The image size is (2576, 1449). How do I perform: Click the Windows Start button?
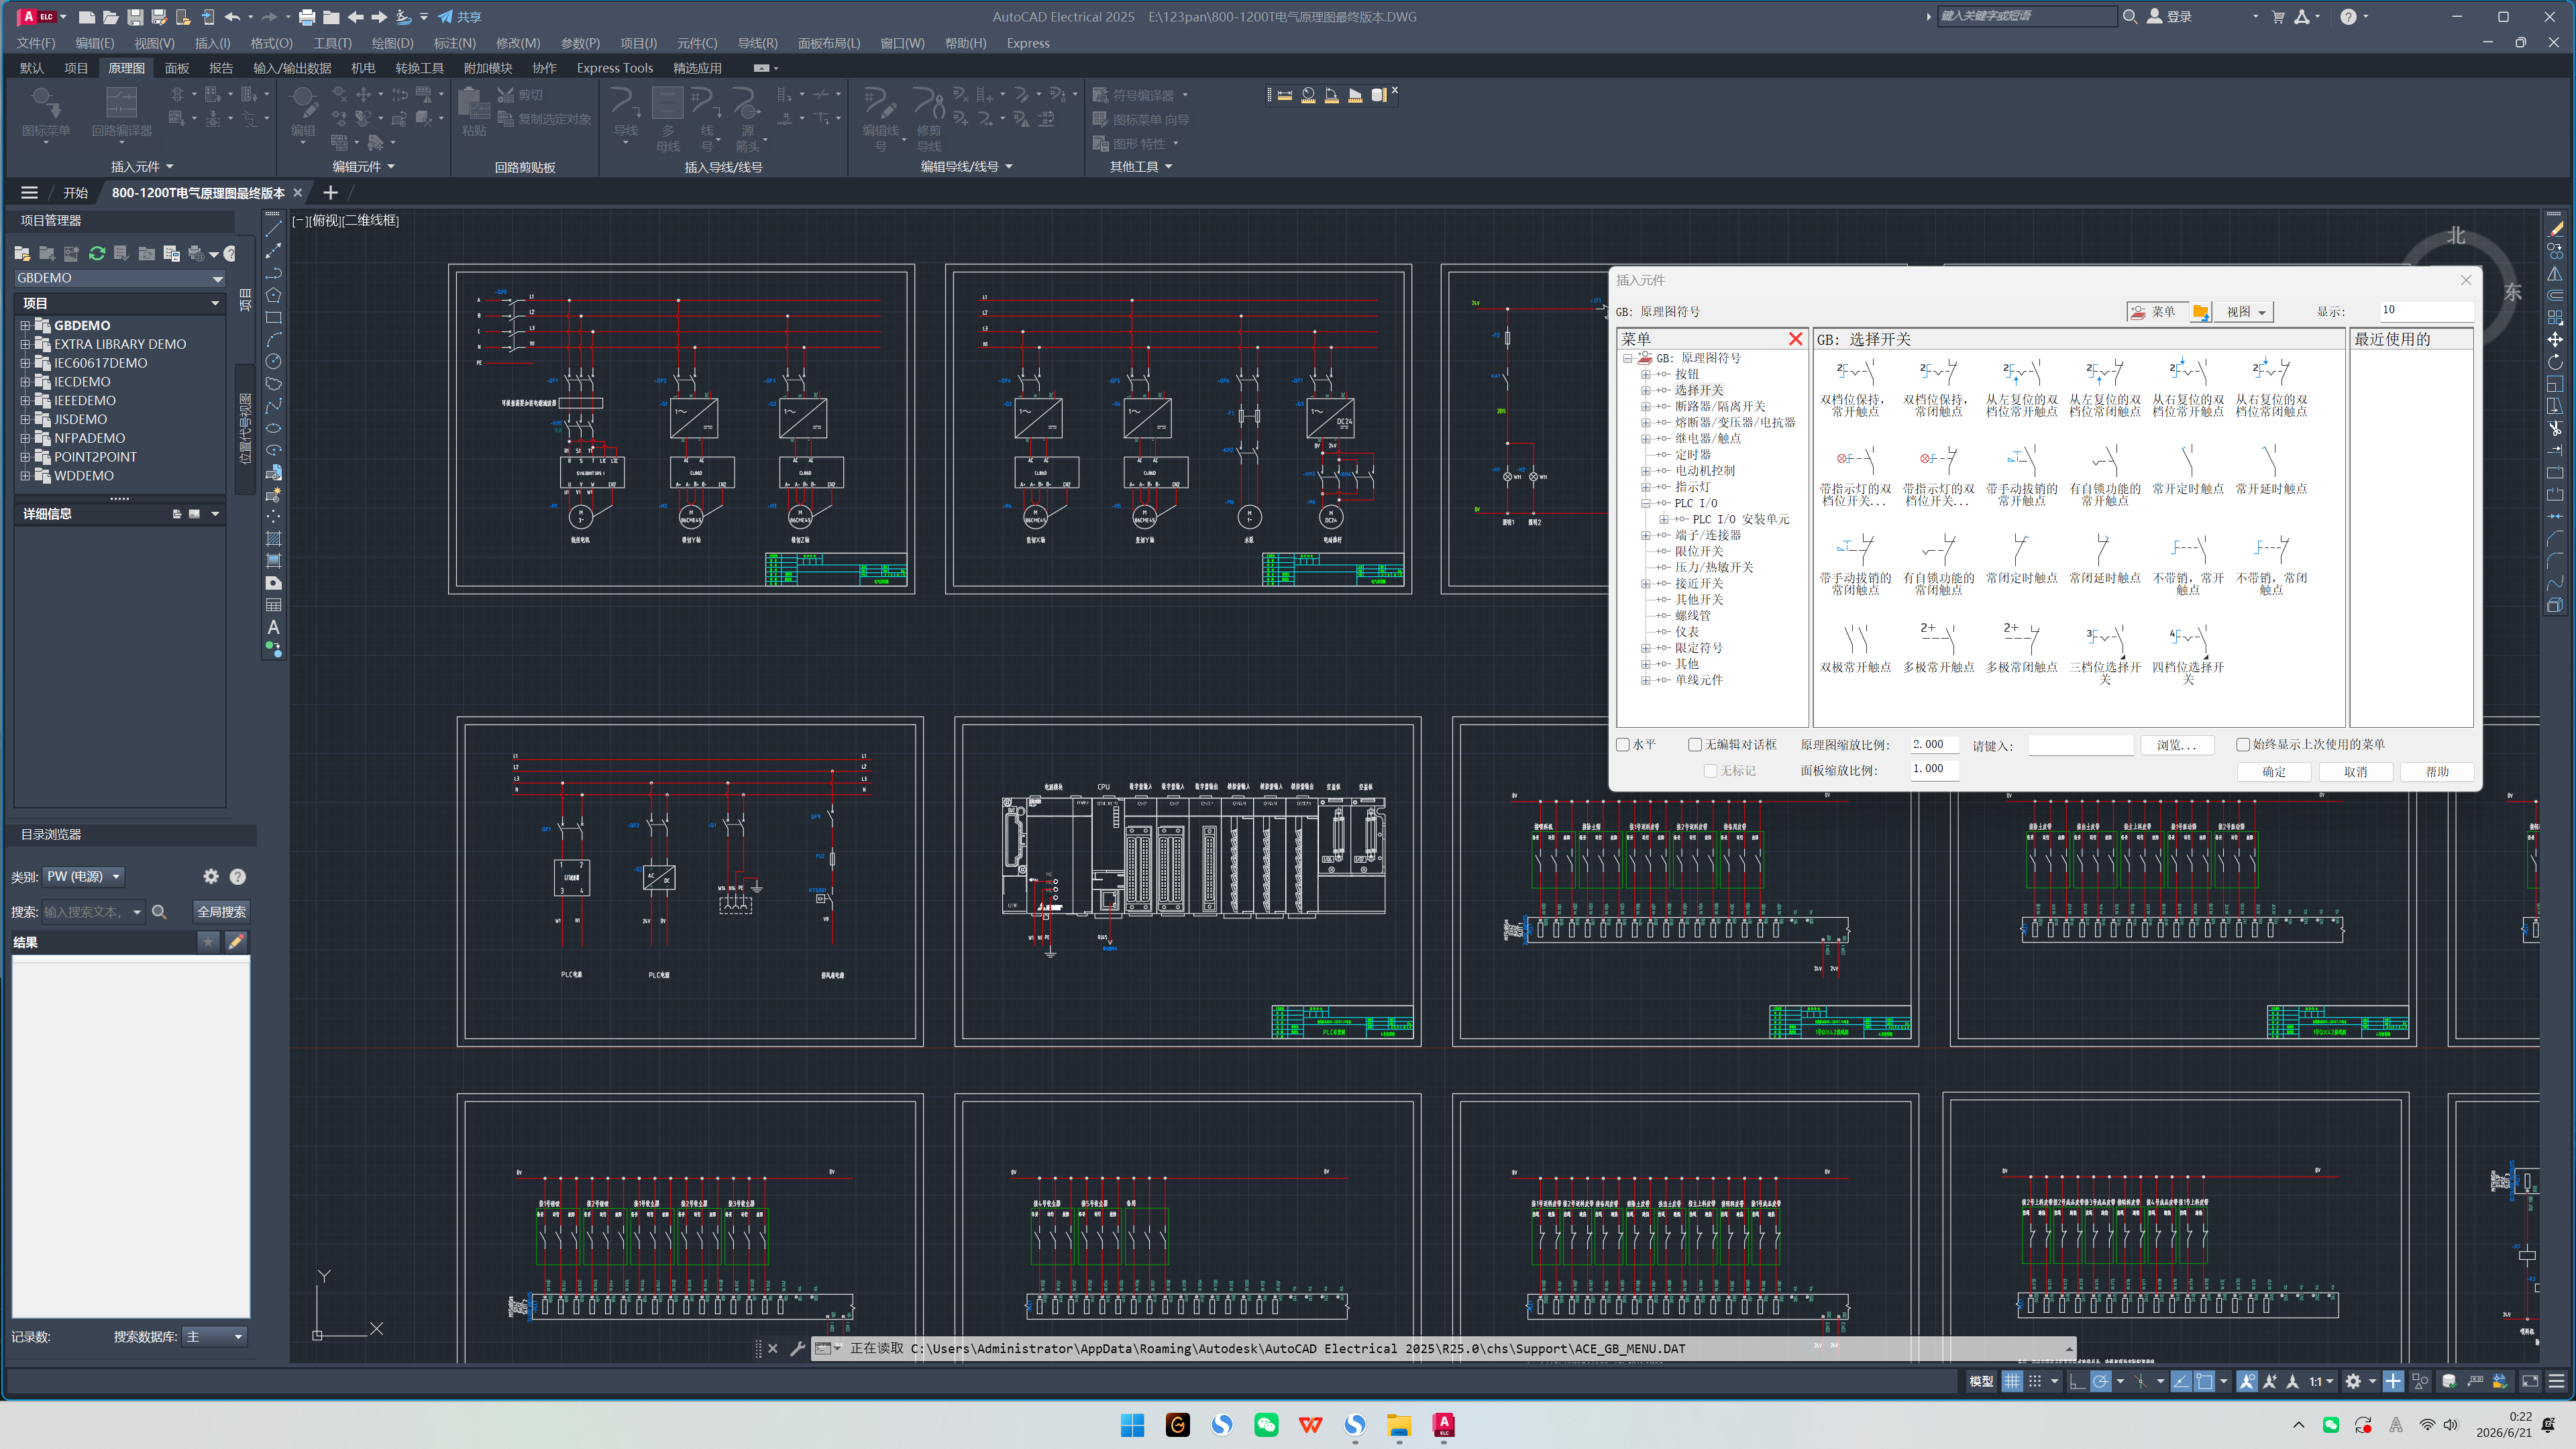[x=1132, y=1425]
